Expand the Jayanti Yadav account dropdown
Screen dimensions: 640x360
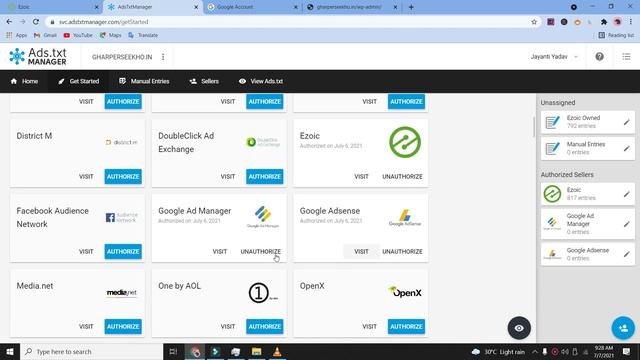point(554,57)
